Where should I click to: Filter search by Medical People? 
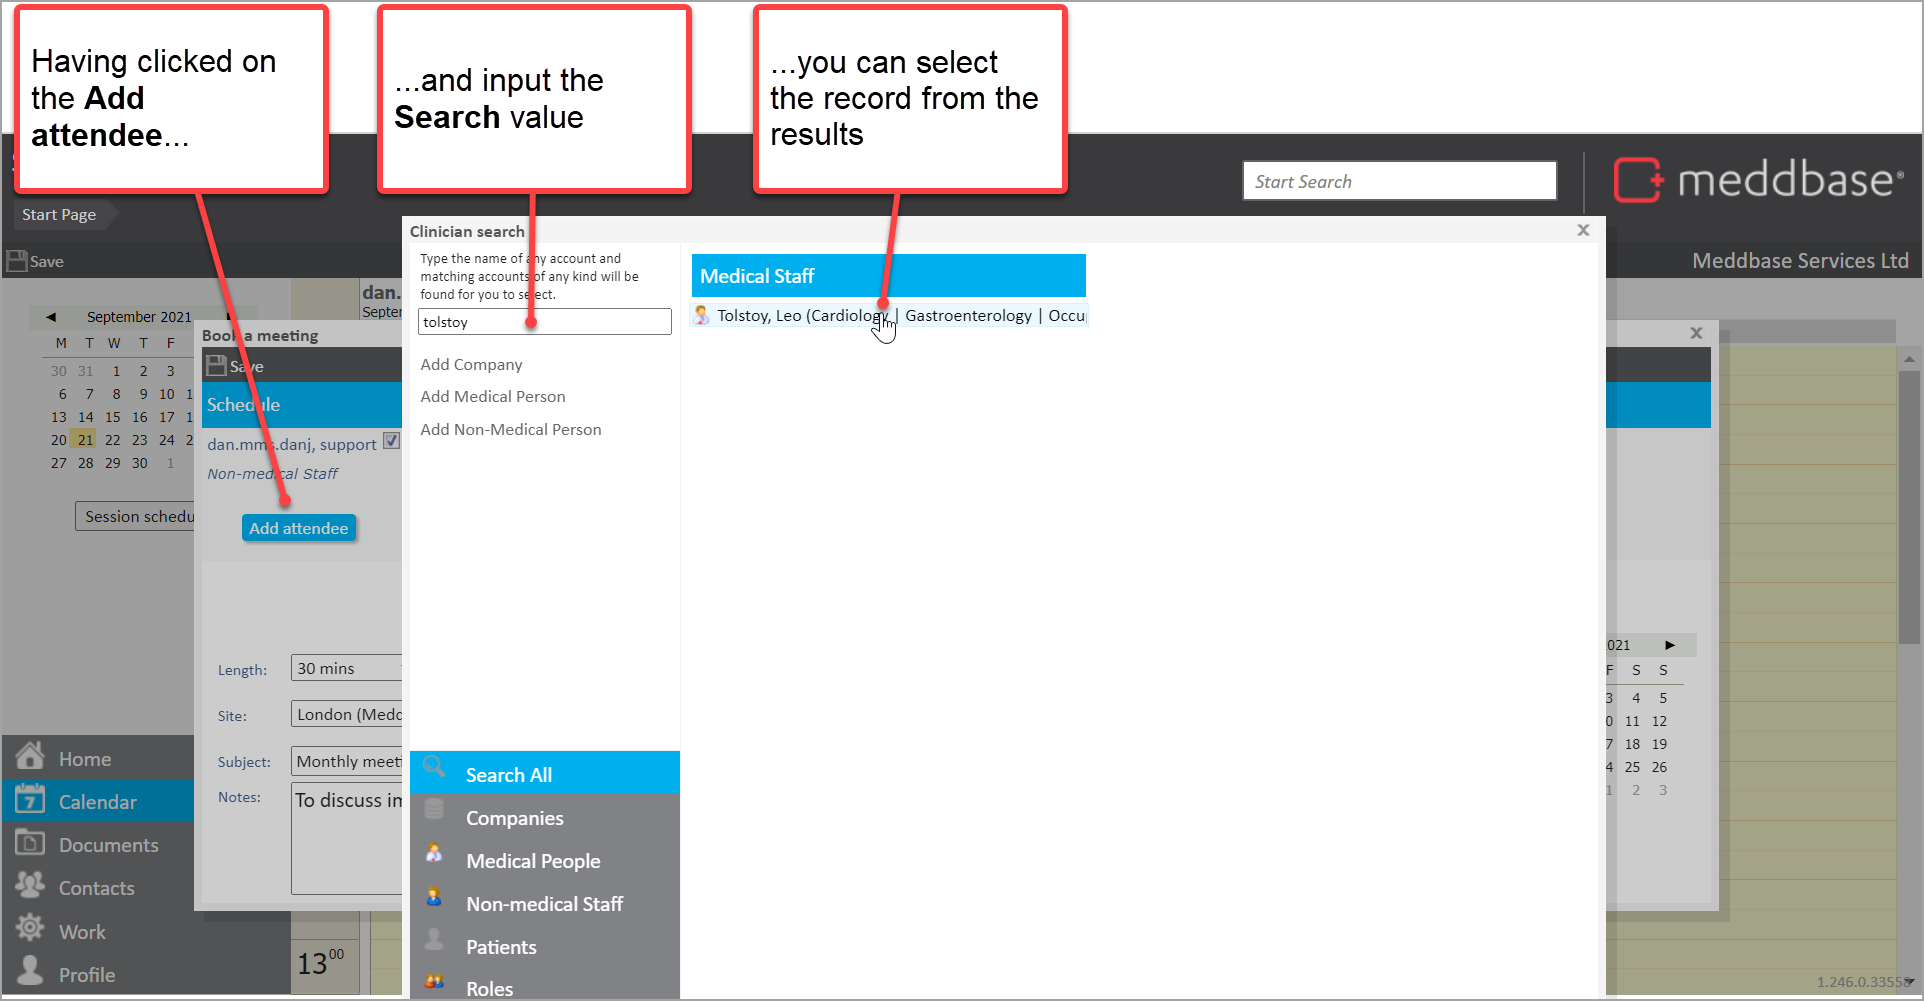[x=532, y=861]
